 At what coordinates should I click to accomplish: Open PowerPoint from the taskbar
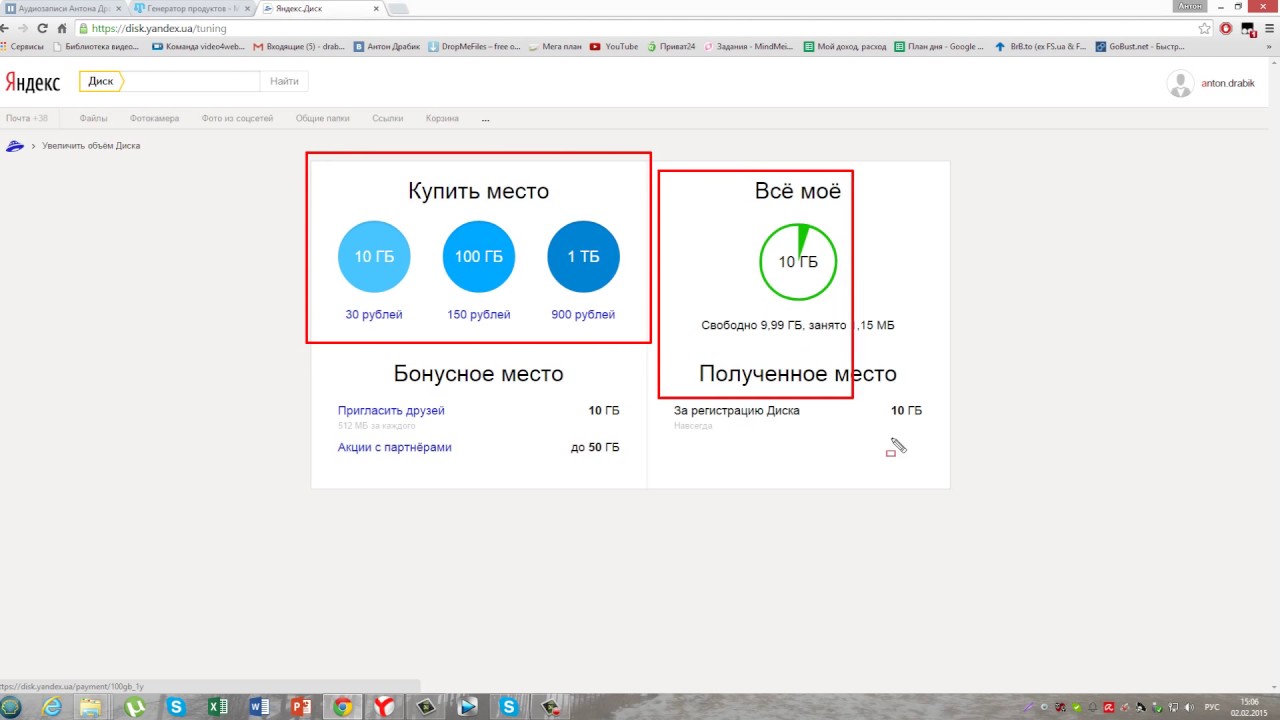coord(301,707)
